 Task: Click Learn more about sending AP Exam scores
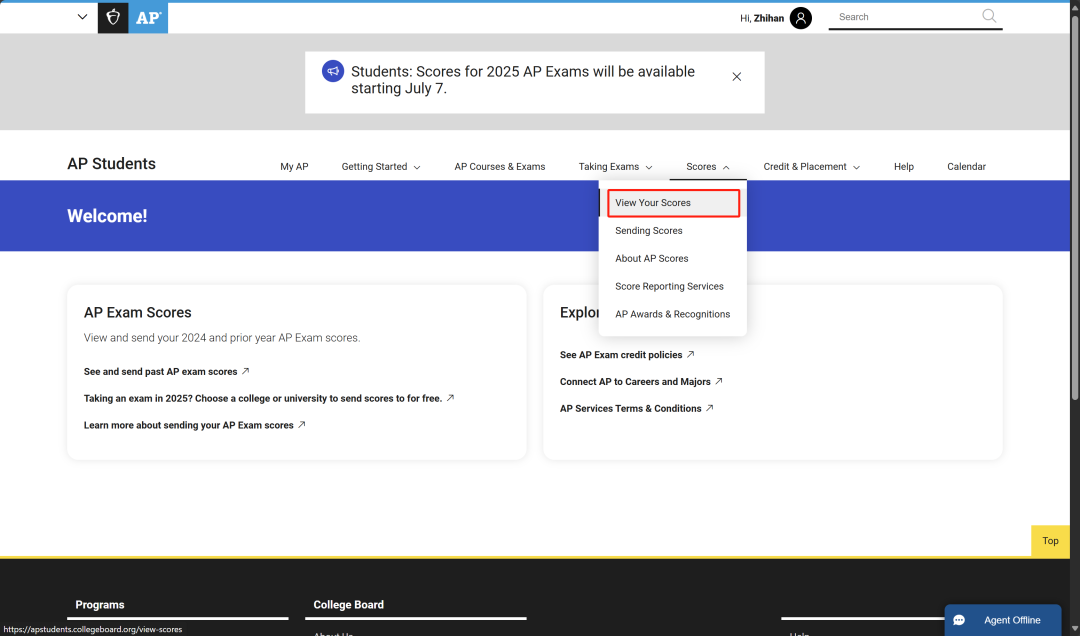[194, 425]
